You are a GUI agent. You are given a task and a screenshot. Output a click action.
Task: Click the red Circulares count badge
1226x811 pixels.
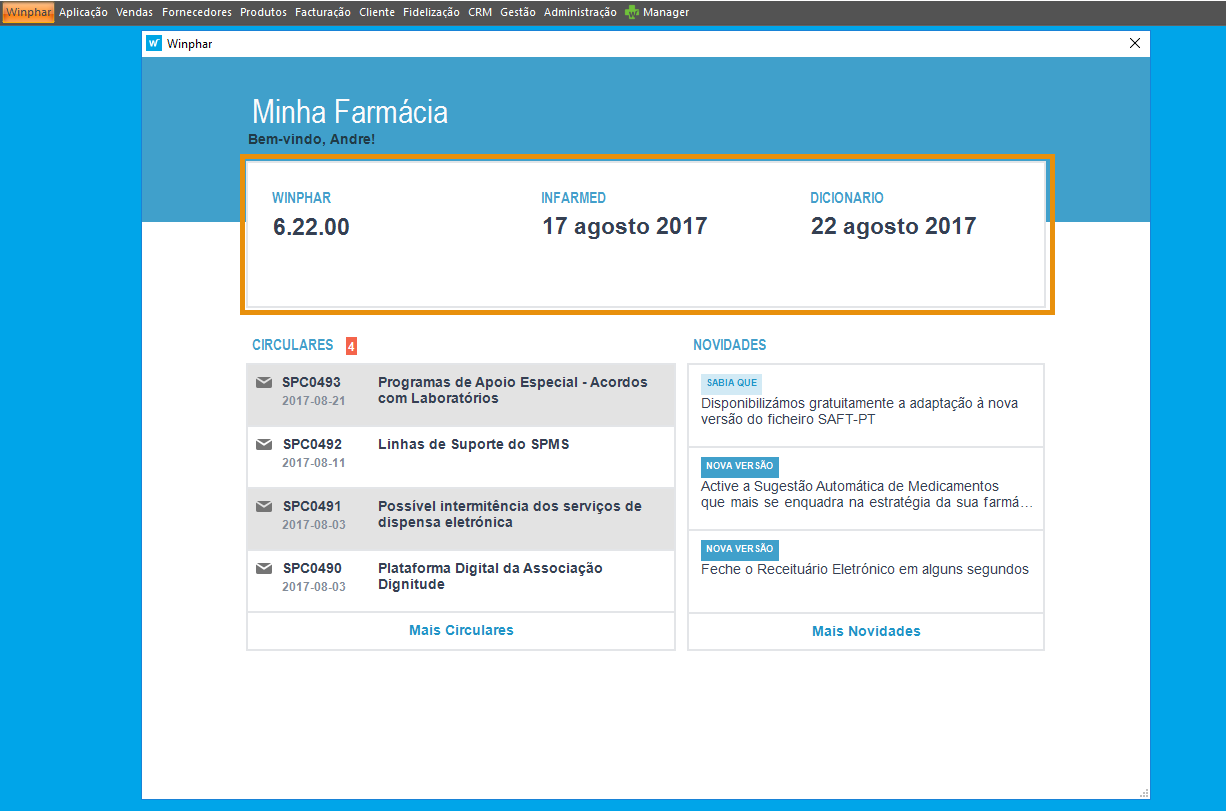click(351, 346)
